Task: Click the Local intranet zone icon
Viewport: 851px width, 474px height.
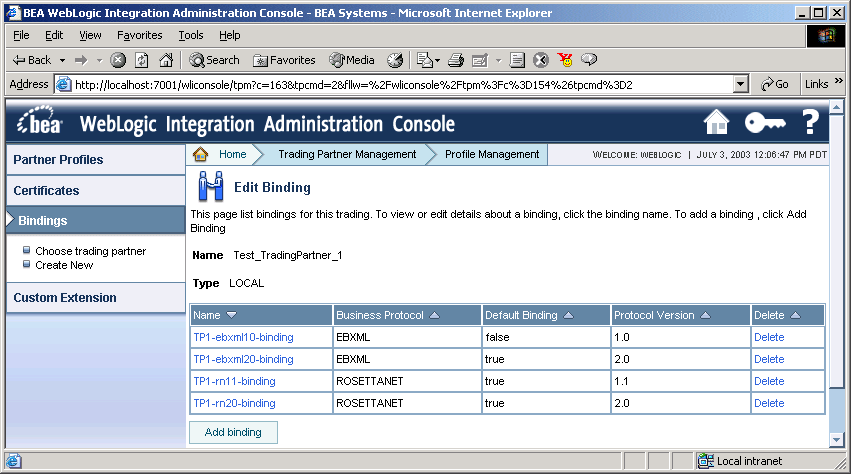Action: [x=706, y=461]
